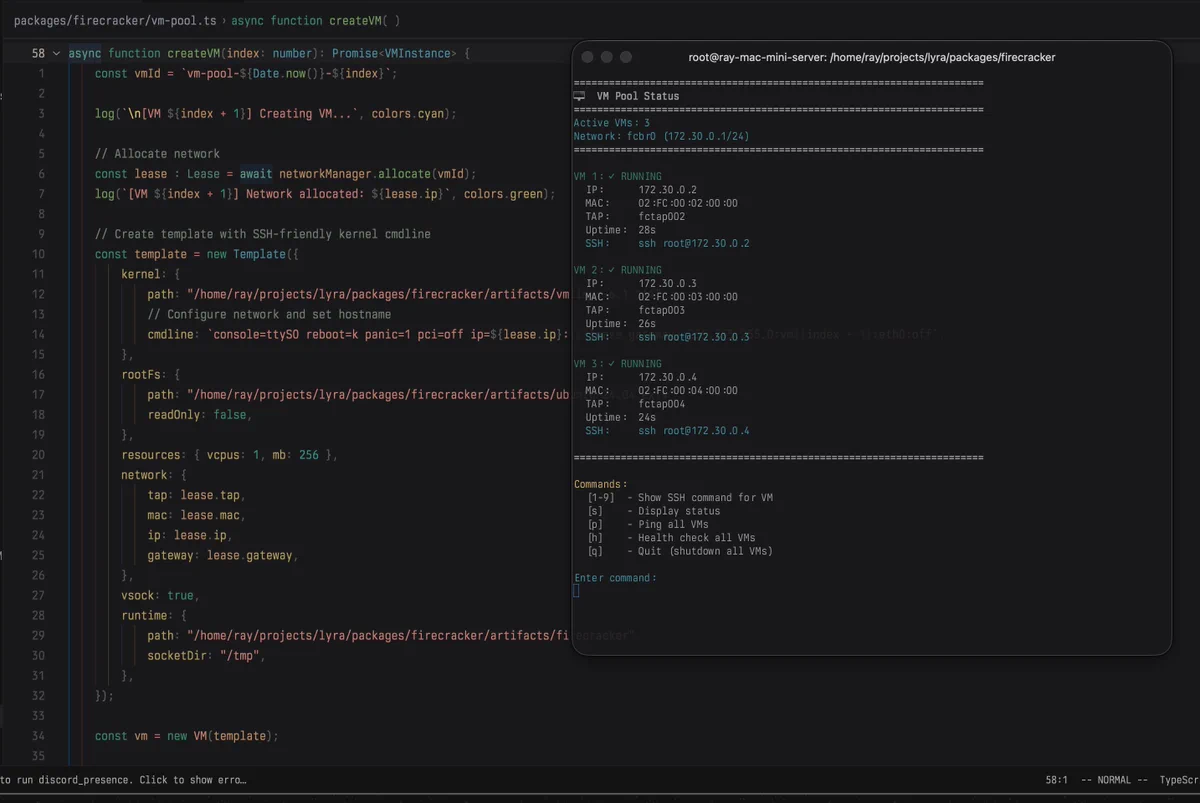Click 'TAP: fctap002' in terminal
This screenshot has height=803, width=1200.
tap(635, 217)
